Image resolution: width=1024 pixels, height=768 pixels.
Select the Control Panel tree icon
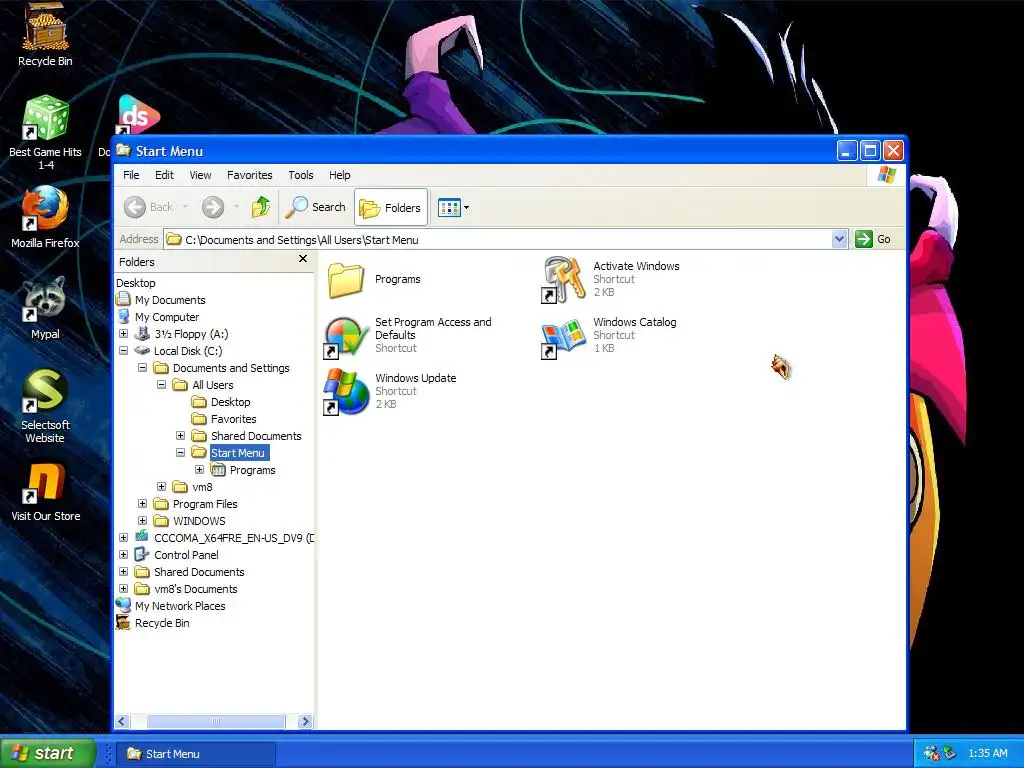click(142, 554)
